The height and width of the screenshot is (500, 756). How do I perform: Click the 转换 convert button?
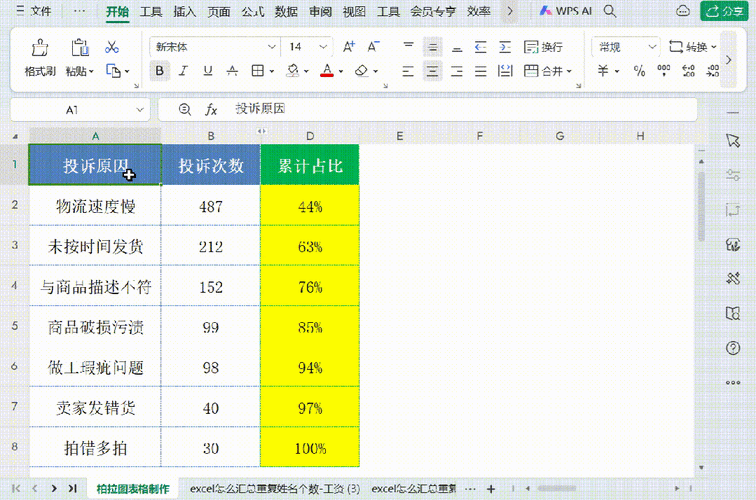coord(692,47)
